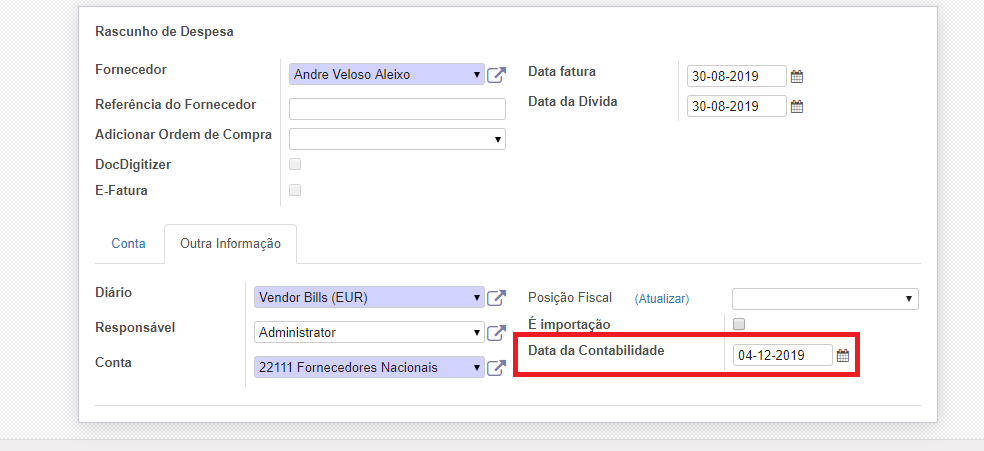This screenshot has height=451, width=984.
Task: Enable the DocDigitizer checkbox
Action: [x=295, y=164]
